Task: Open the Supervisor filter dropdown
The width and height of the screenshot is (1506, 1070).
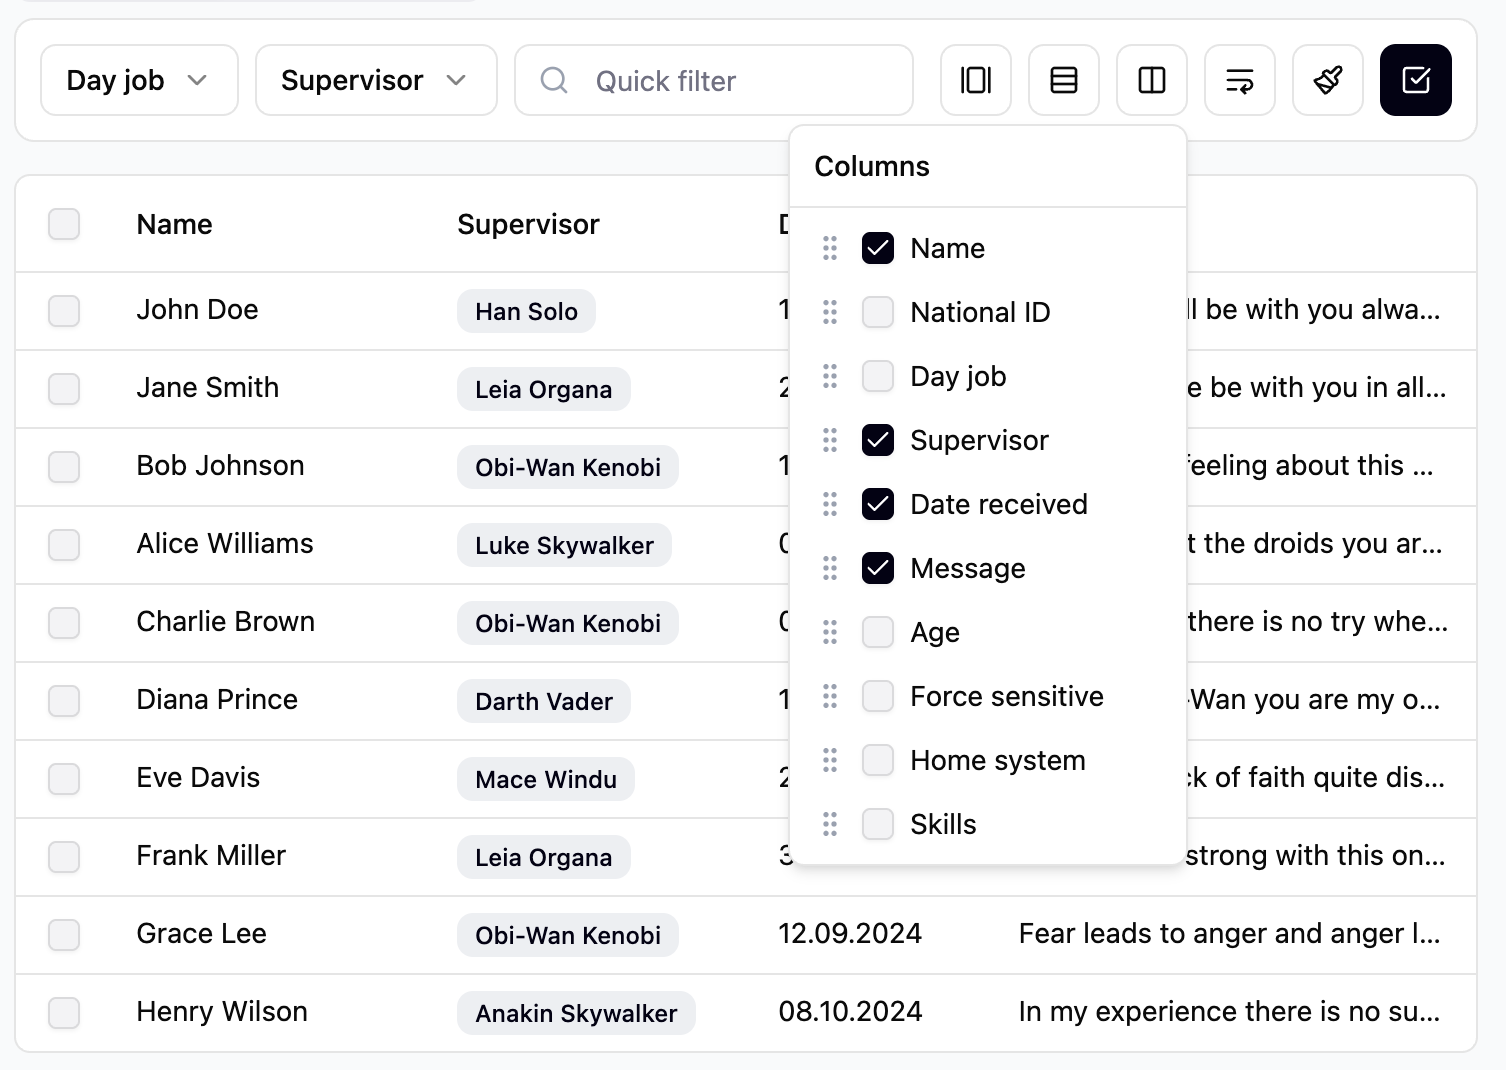Action: [375, 80]
